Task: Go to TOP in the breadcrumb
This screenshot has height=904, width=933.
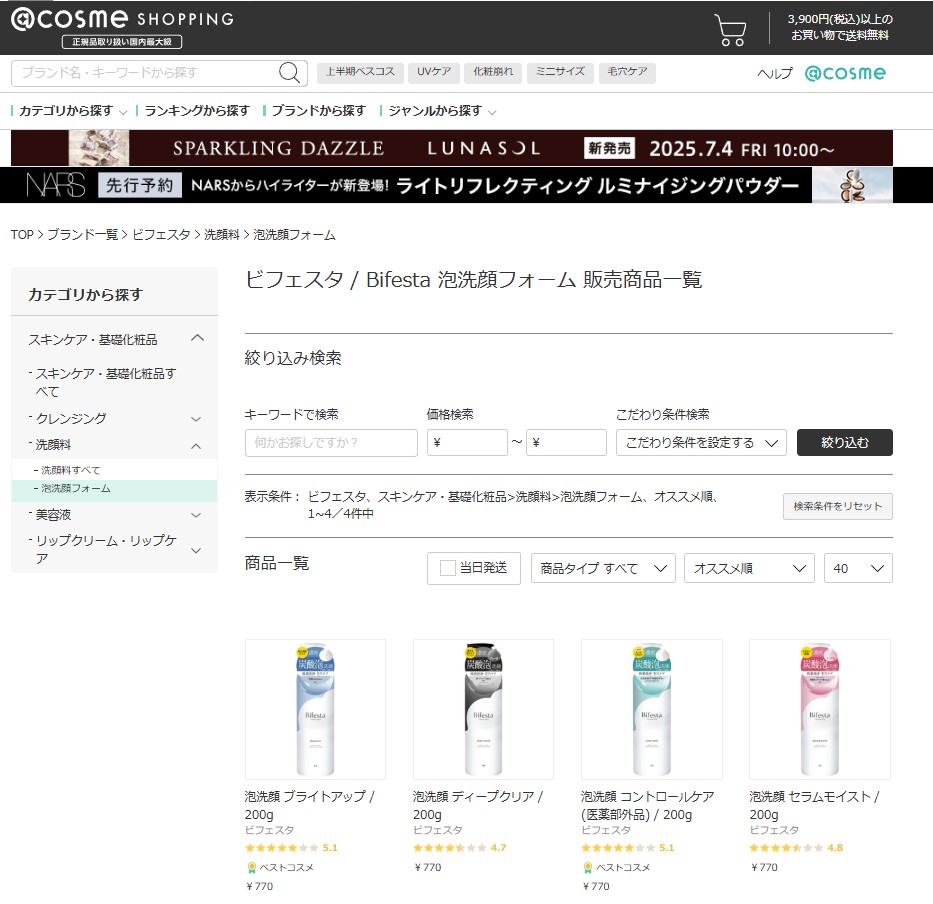Action: (22, 235)
